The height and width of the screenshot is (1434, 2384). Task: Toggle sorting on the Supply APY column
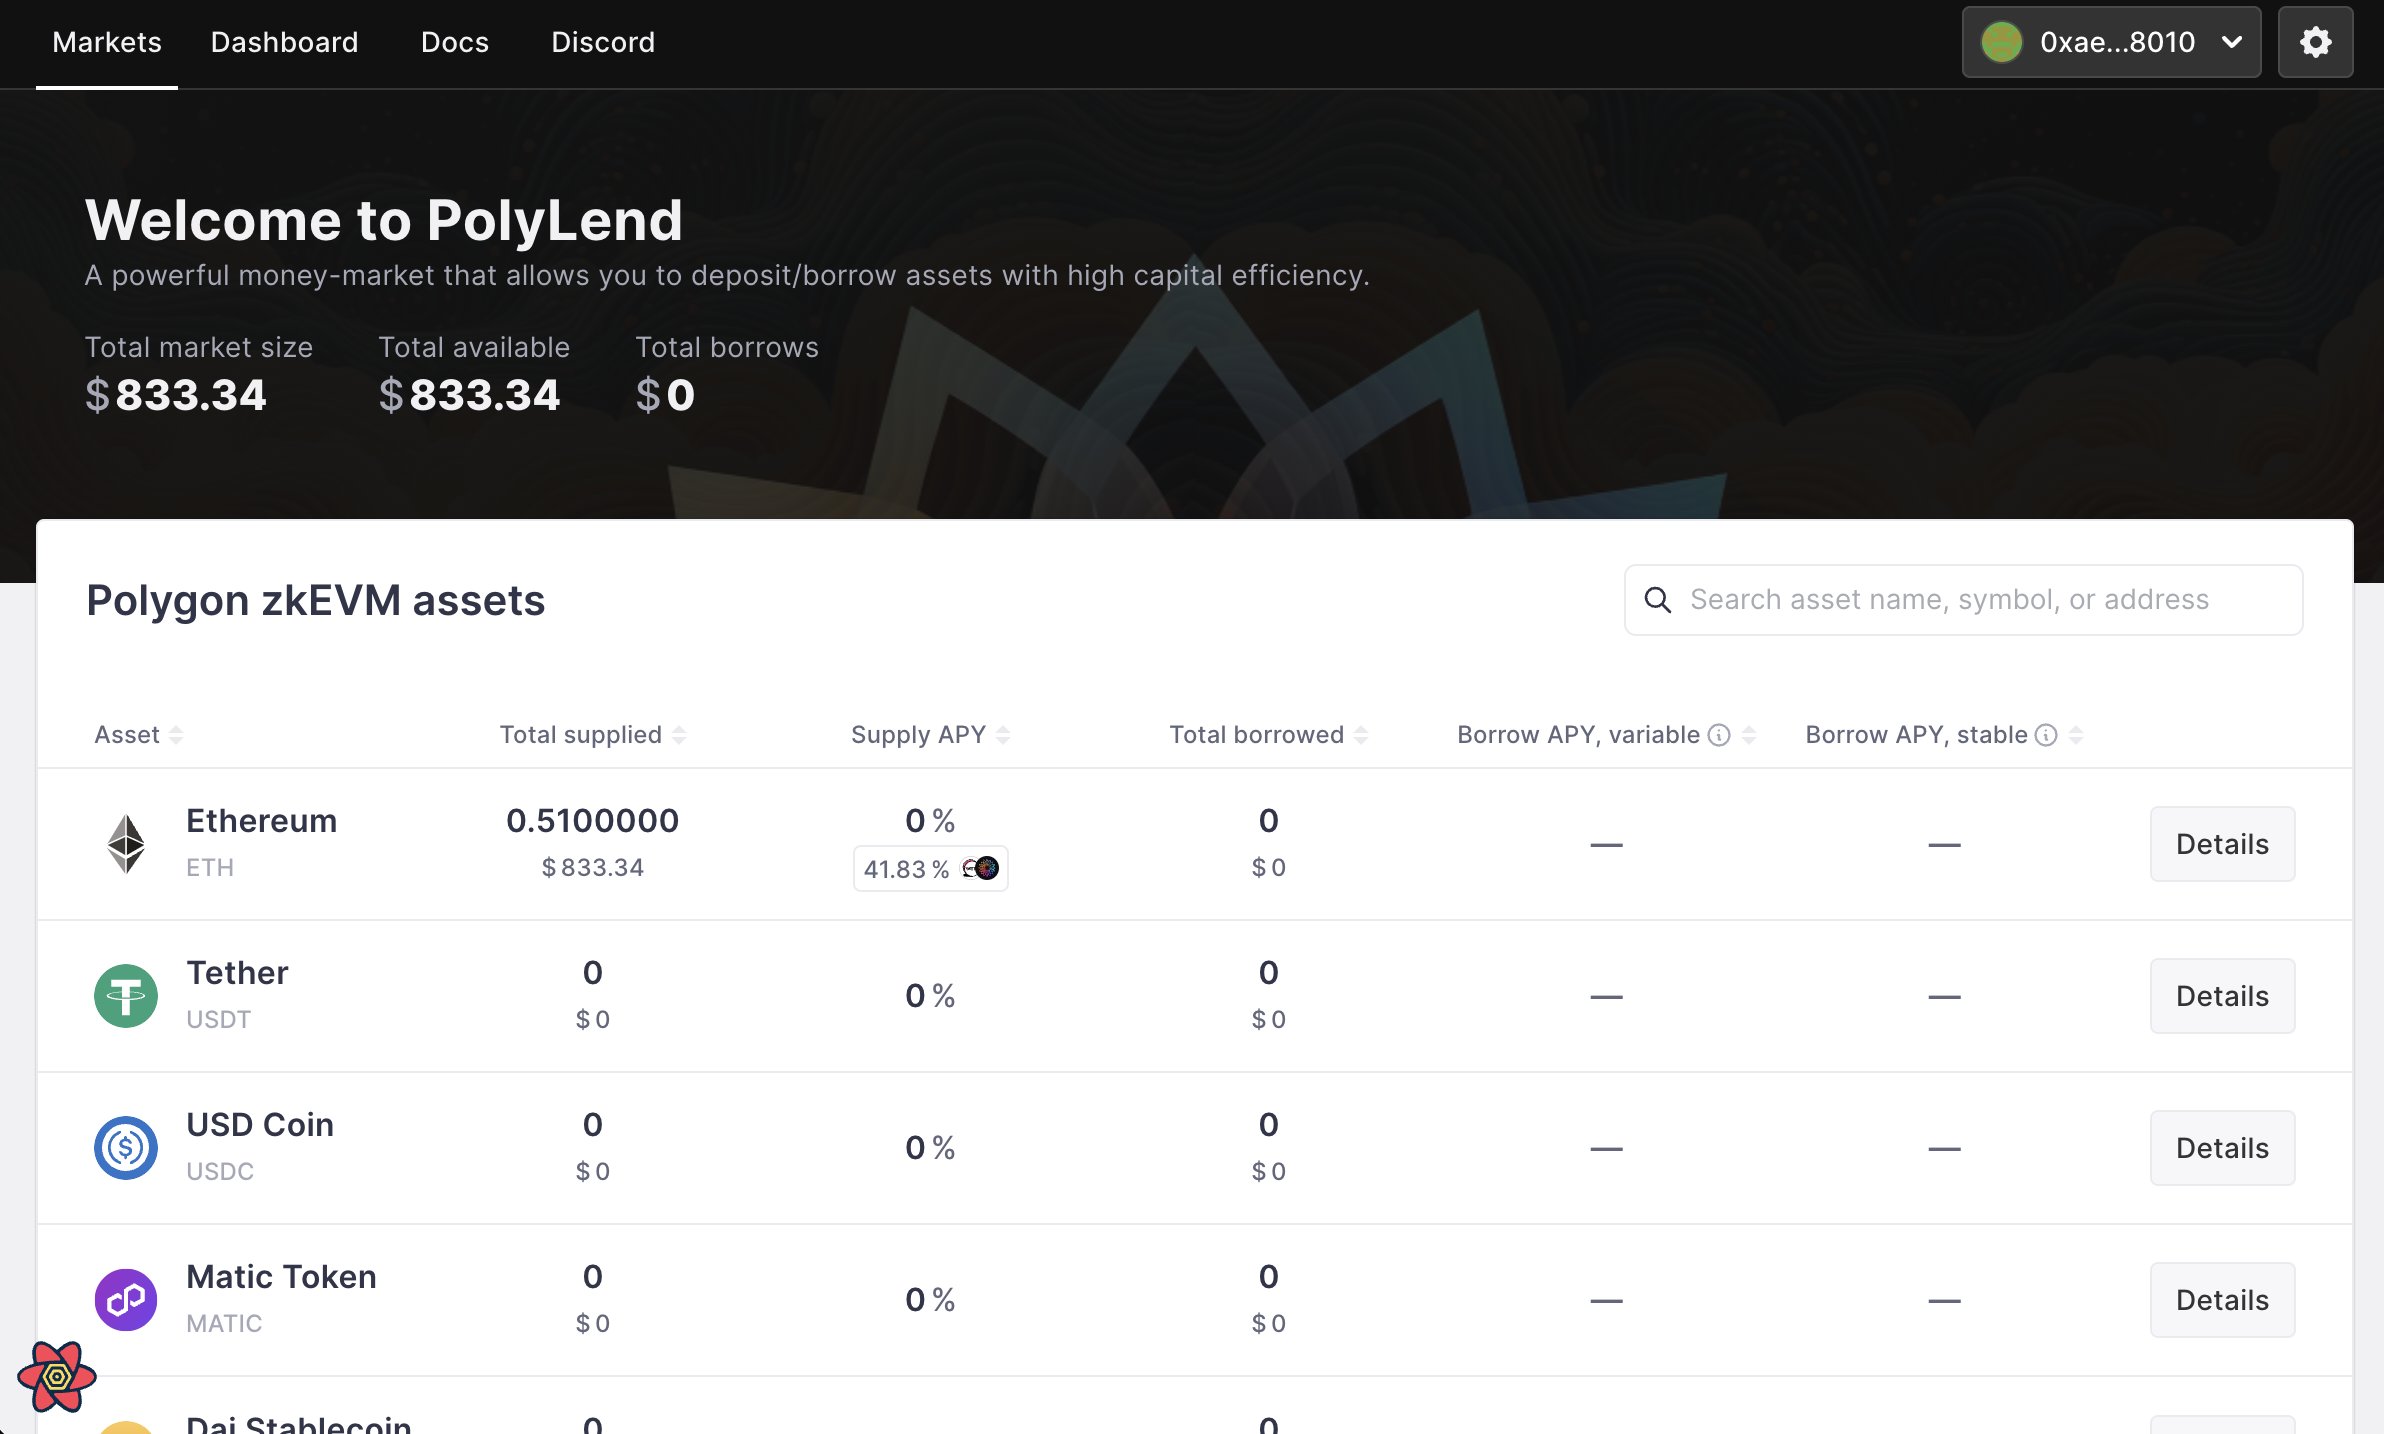click(1003, 734)
